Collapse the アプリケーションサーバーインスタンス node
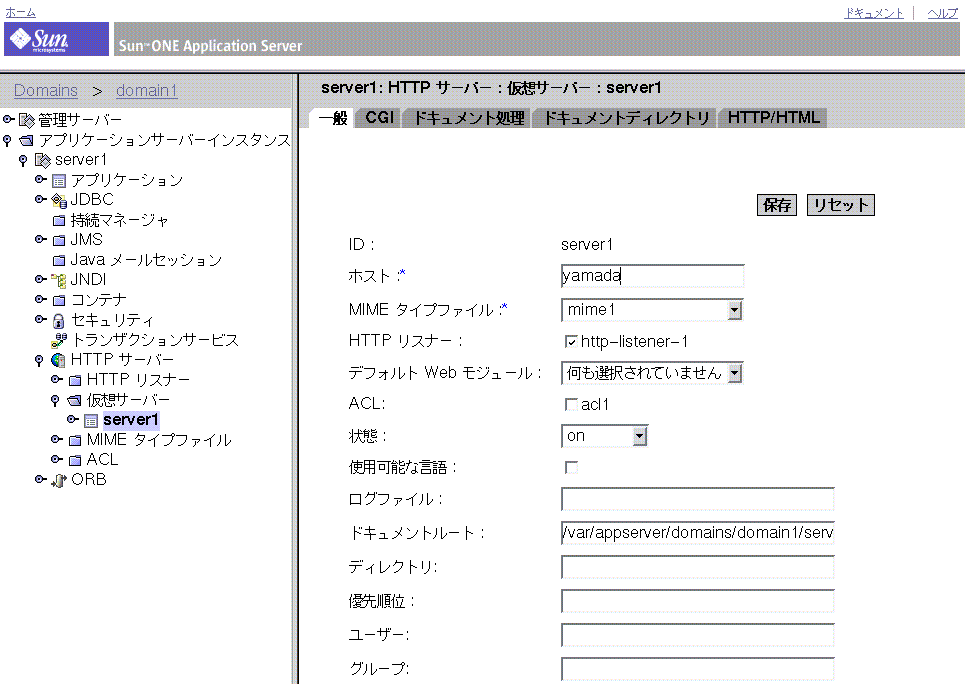This screenshot has height=684, width=965. tap(7, 141)
